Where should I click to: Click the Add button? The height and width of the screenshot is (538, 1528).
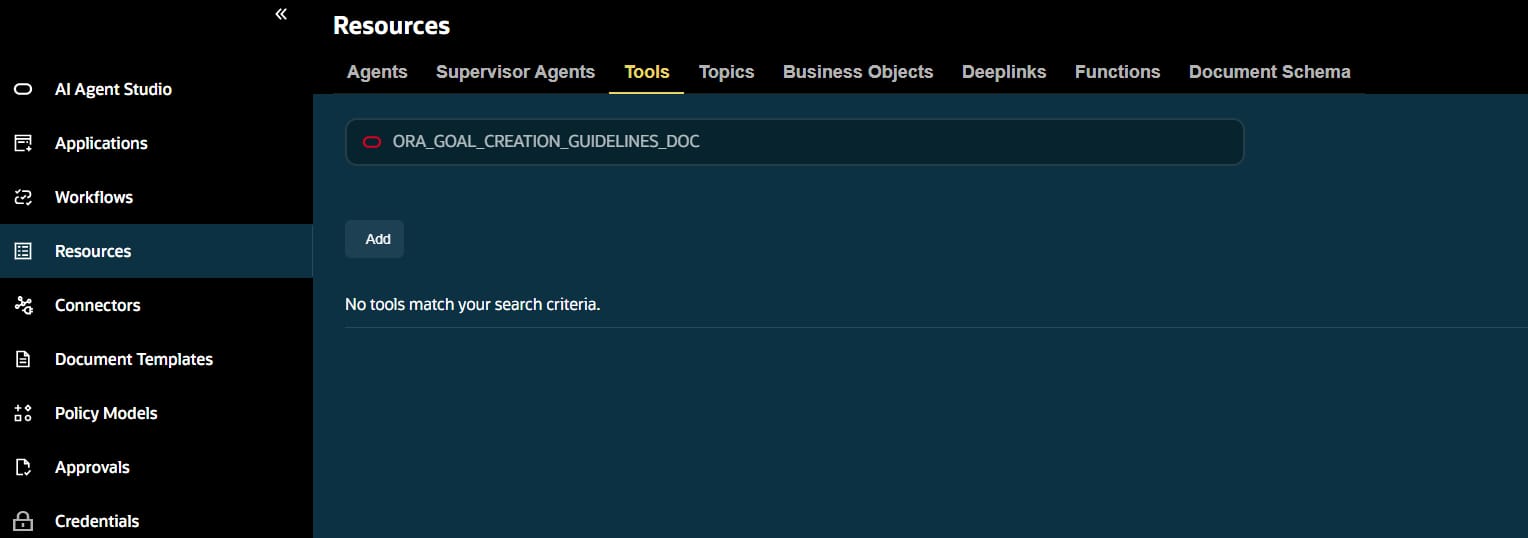tap(375, 239)
